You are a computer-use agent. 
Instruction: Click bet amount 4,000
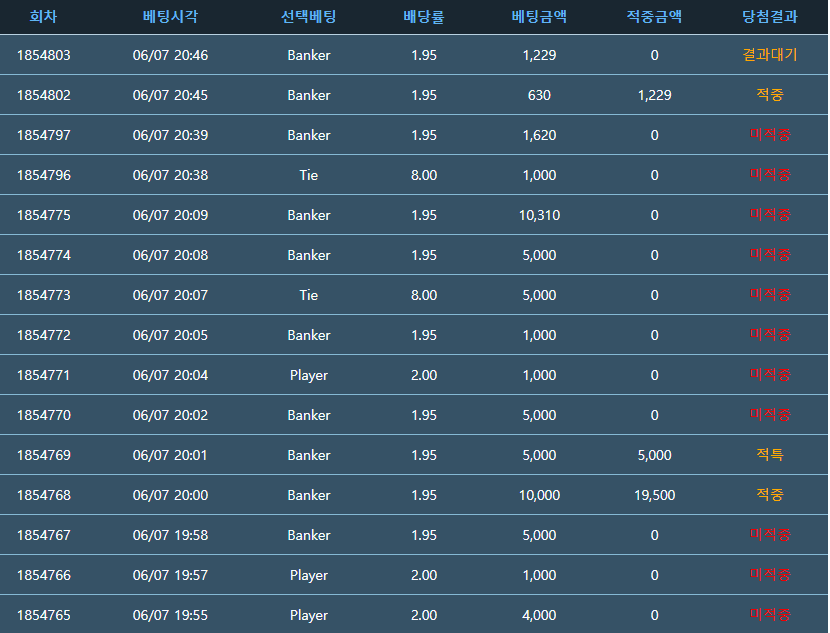[539, 616]
